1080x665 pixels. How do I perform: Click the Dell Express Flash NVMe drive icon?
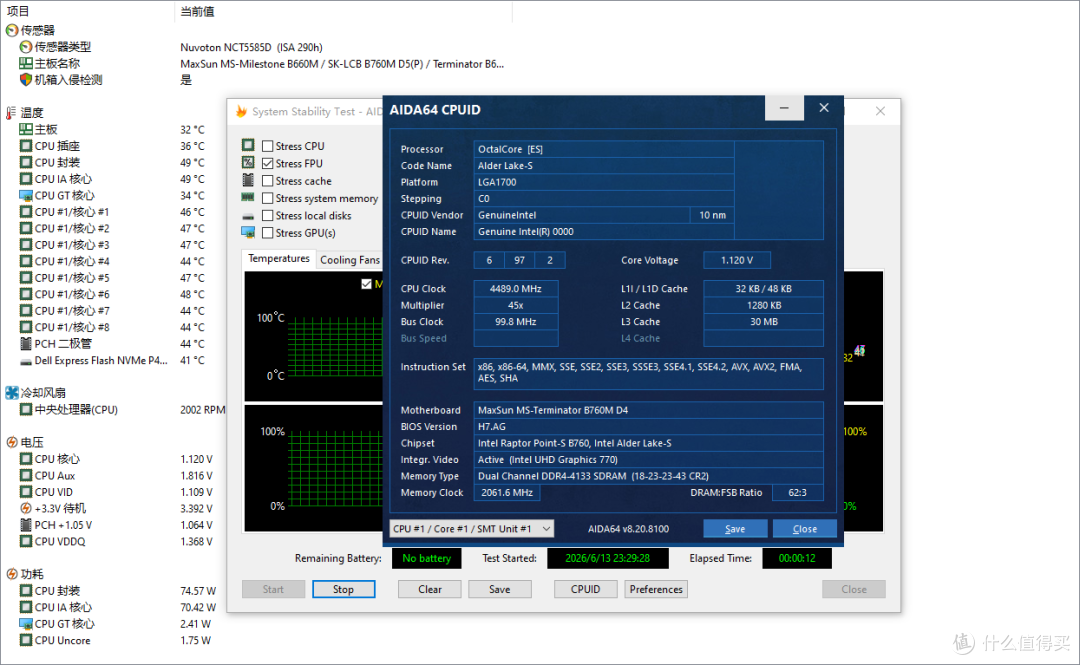(26, 361)
